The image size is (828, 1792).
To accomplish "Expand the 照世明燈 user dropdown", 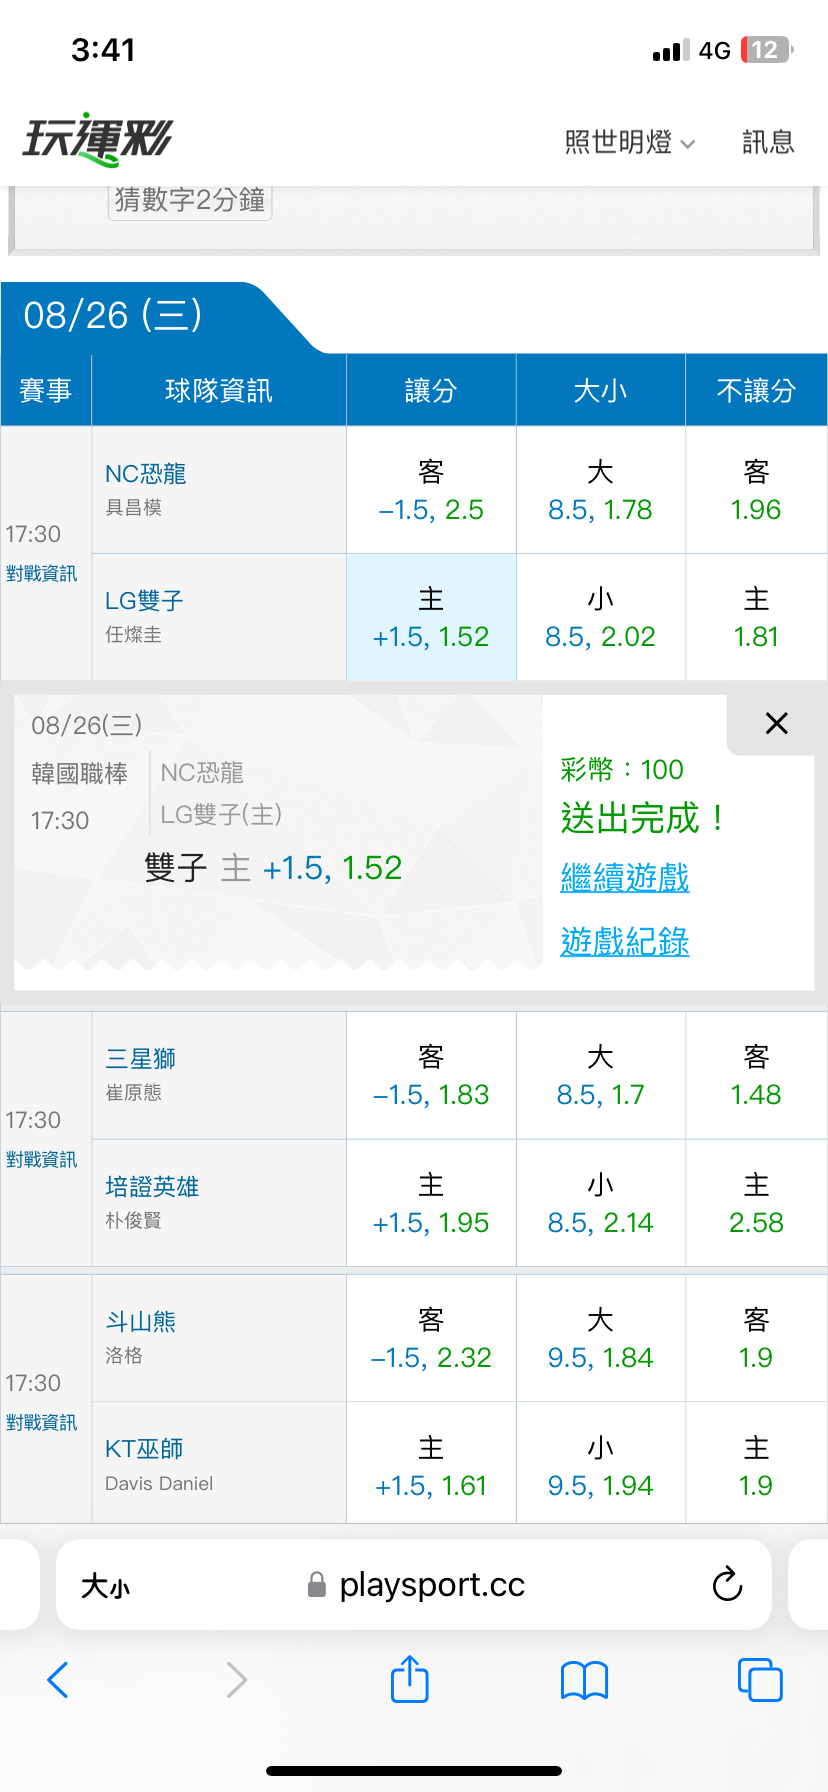I will point(630,143).
